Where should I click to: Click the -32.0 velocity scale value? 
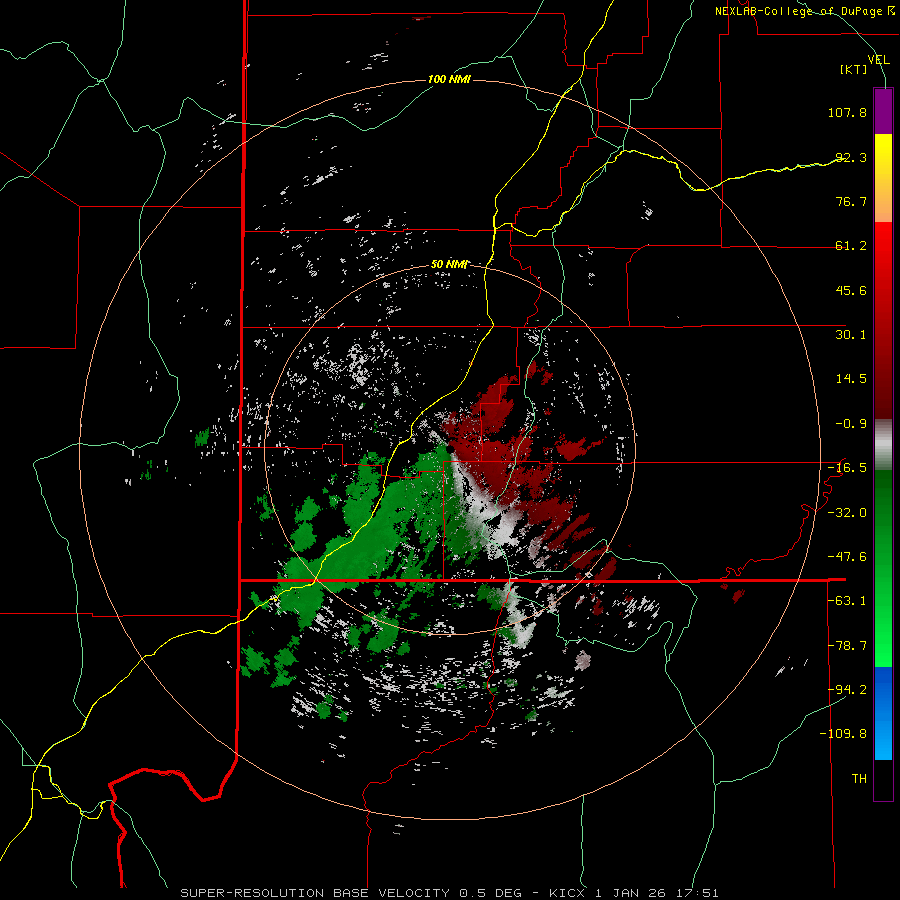(x=847, y=513)
